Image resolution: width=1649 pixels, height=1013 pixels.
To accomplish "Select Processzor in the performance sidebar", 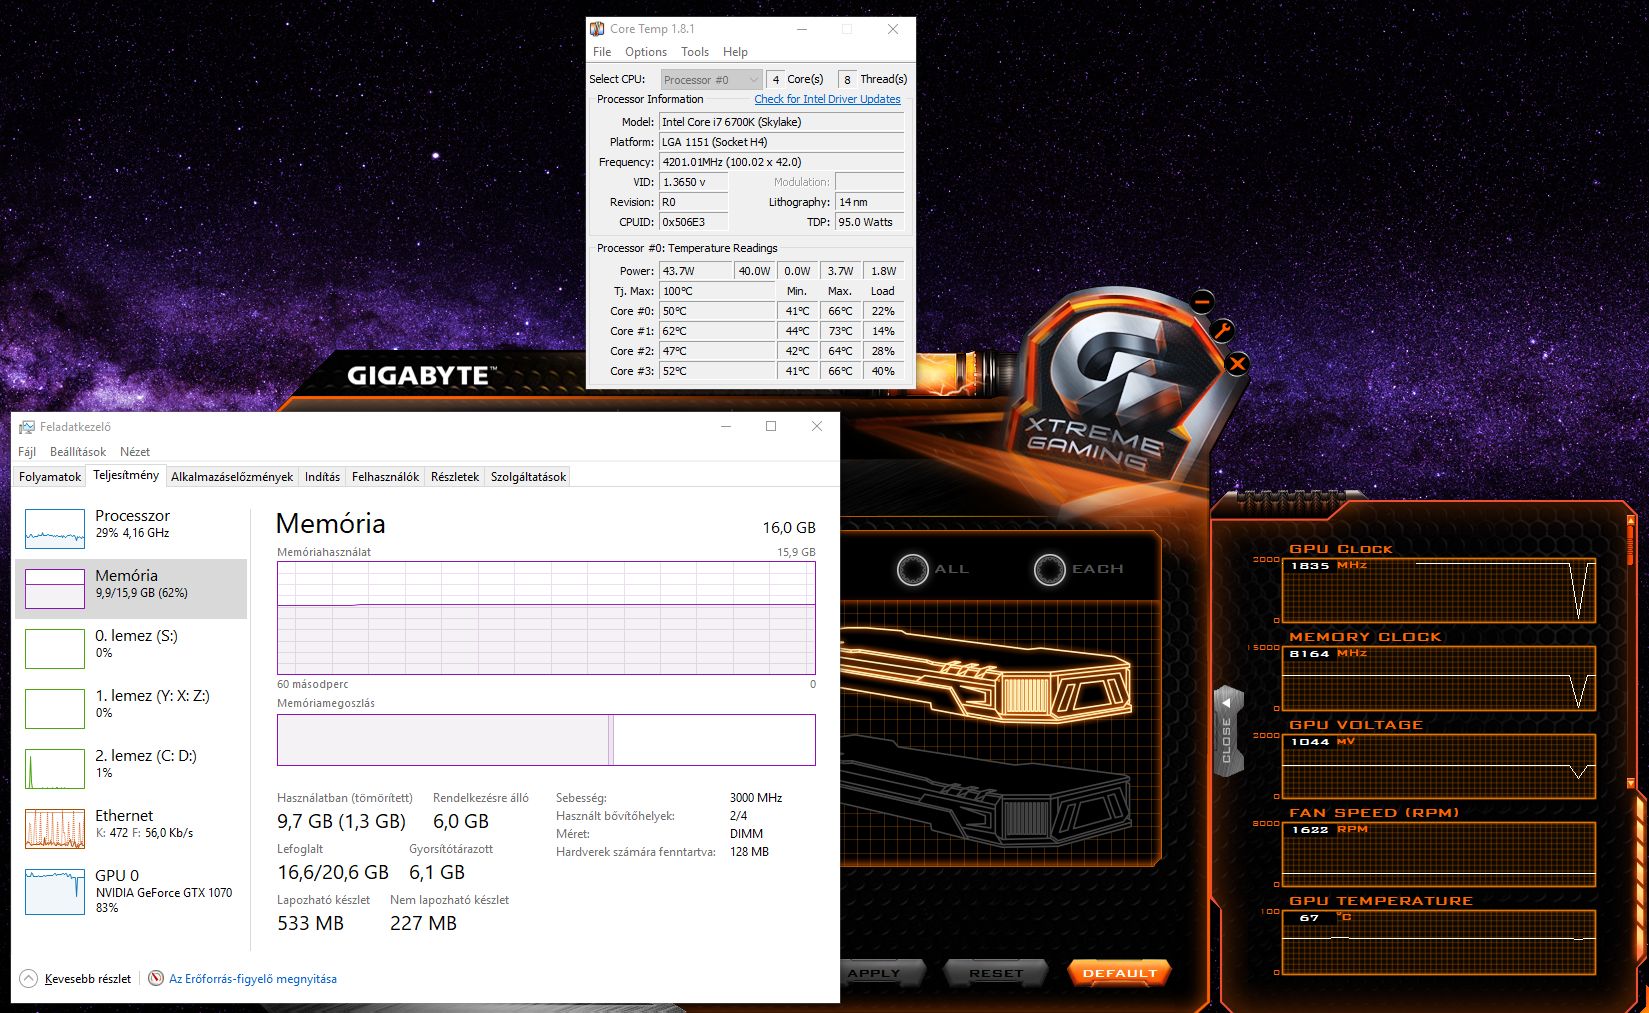I will pos(131,528).
